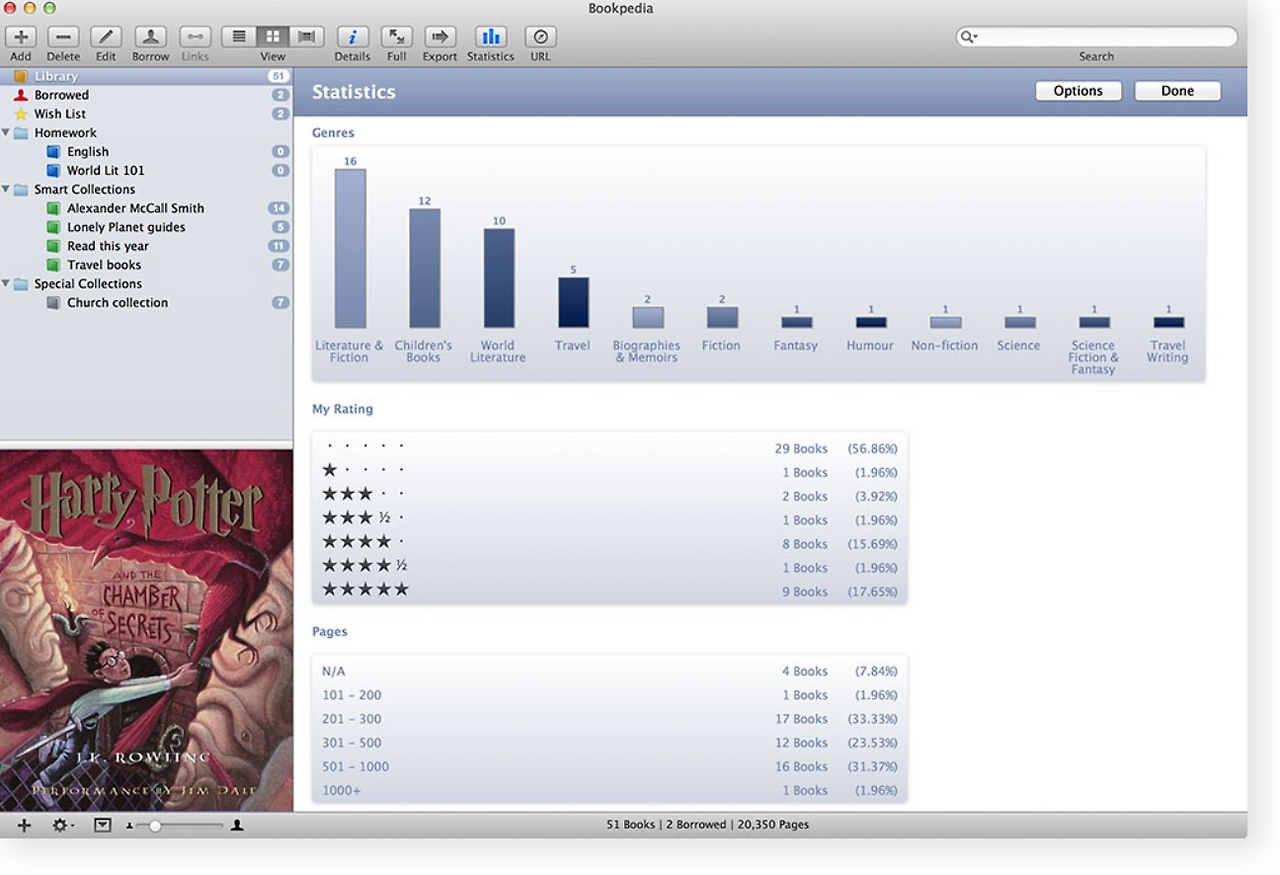The width and height of the screenshot is (1280, 875).
Task: Click the Homework folder label
Action: click(x=66, y=133)
